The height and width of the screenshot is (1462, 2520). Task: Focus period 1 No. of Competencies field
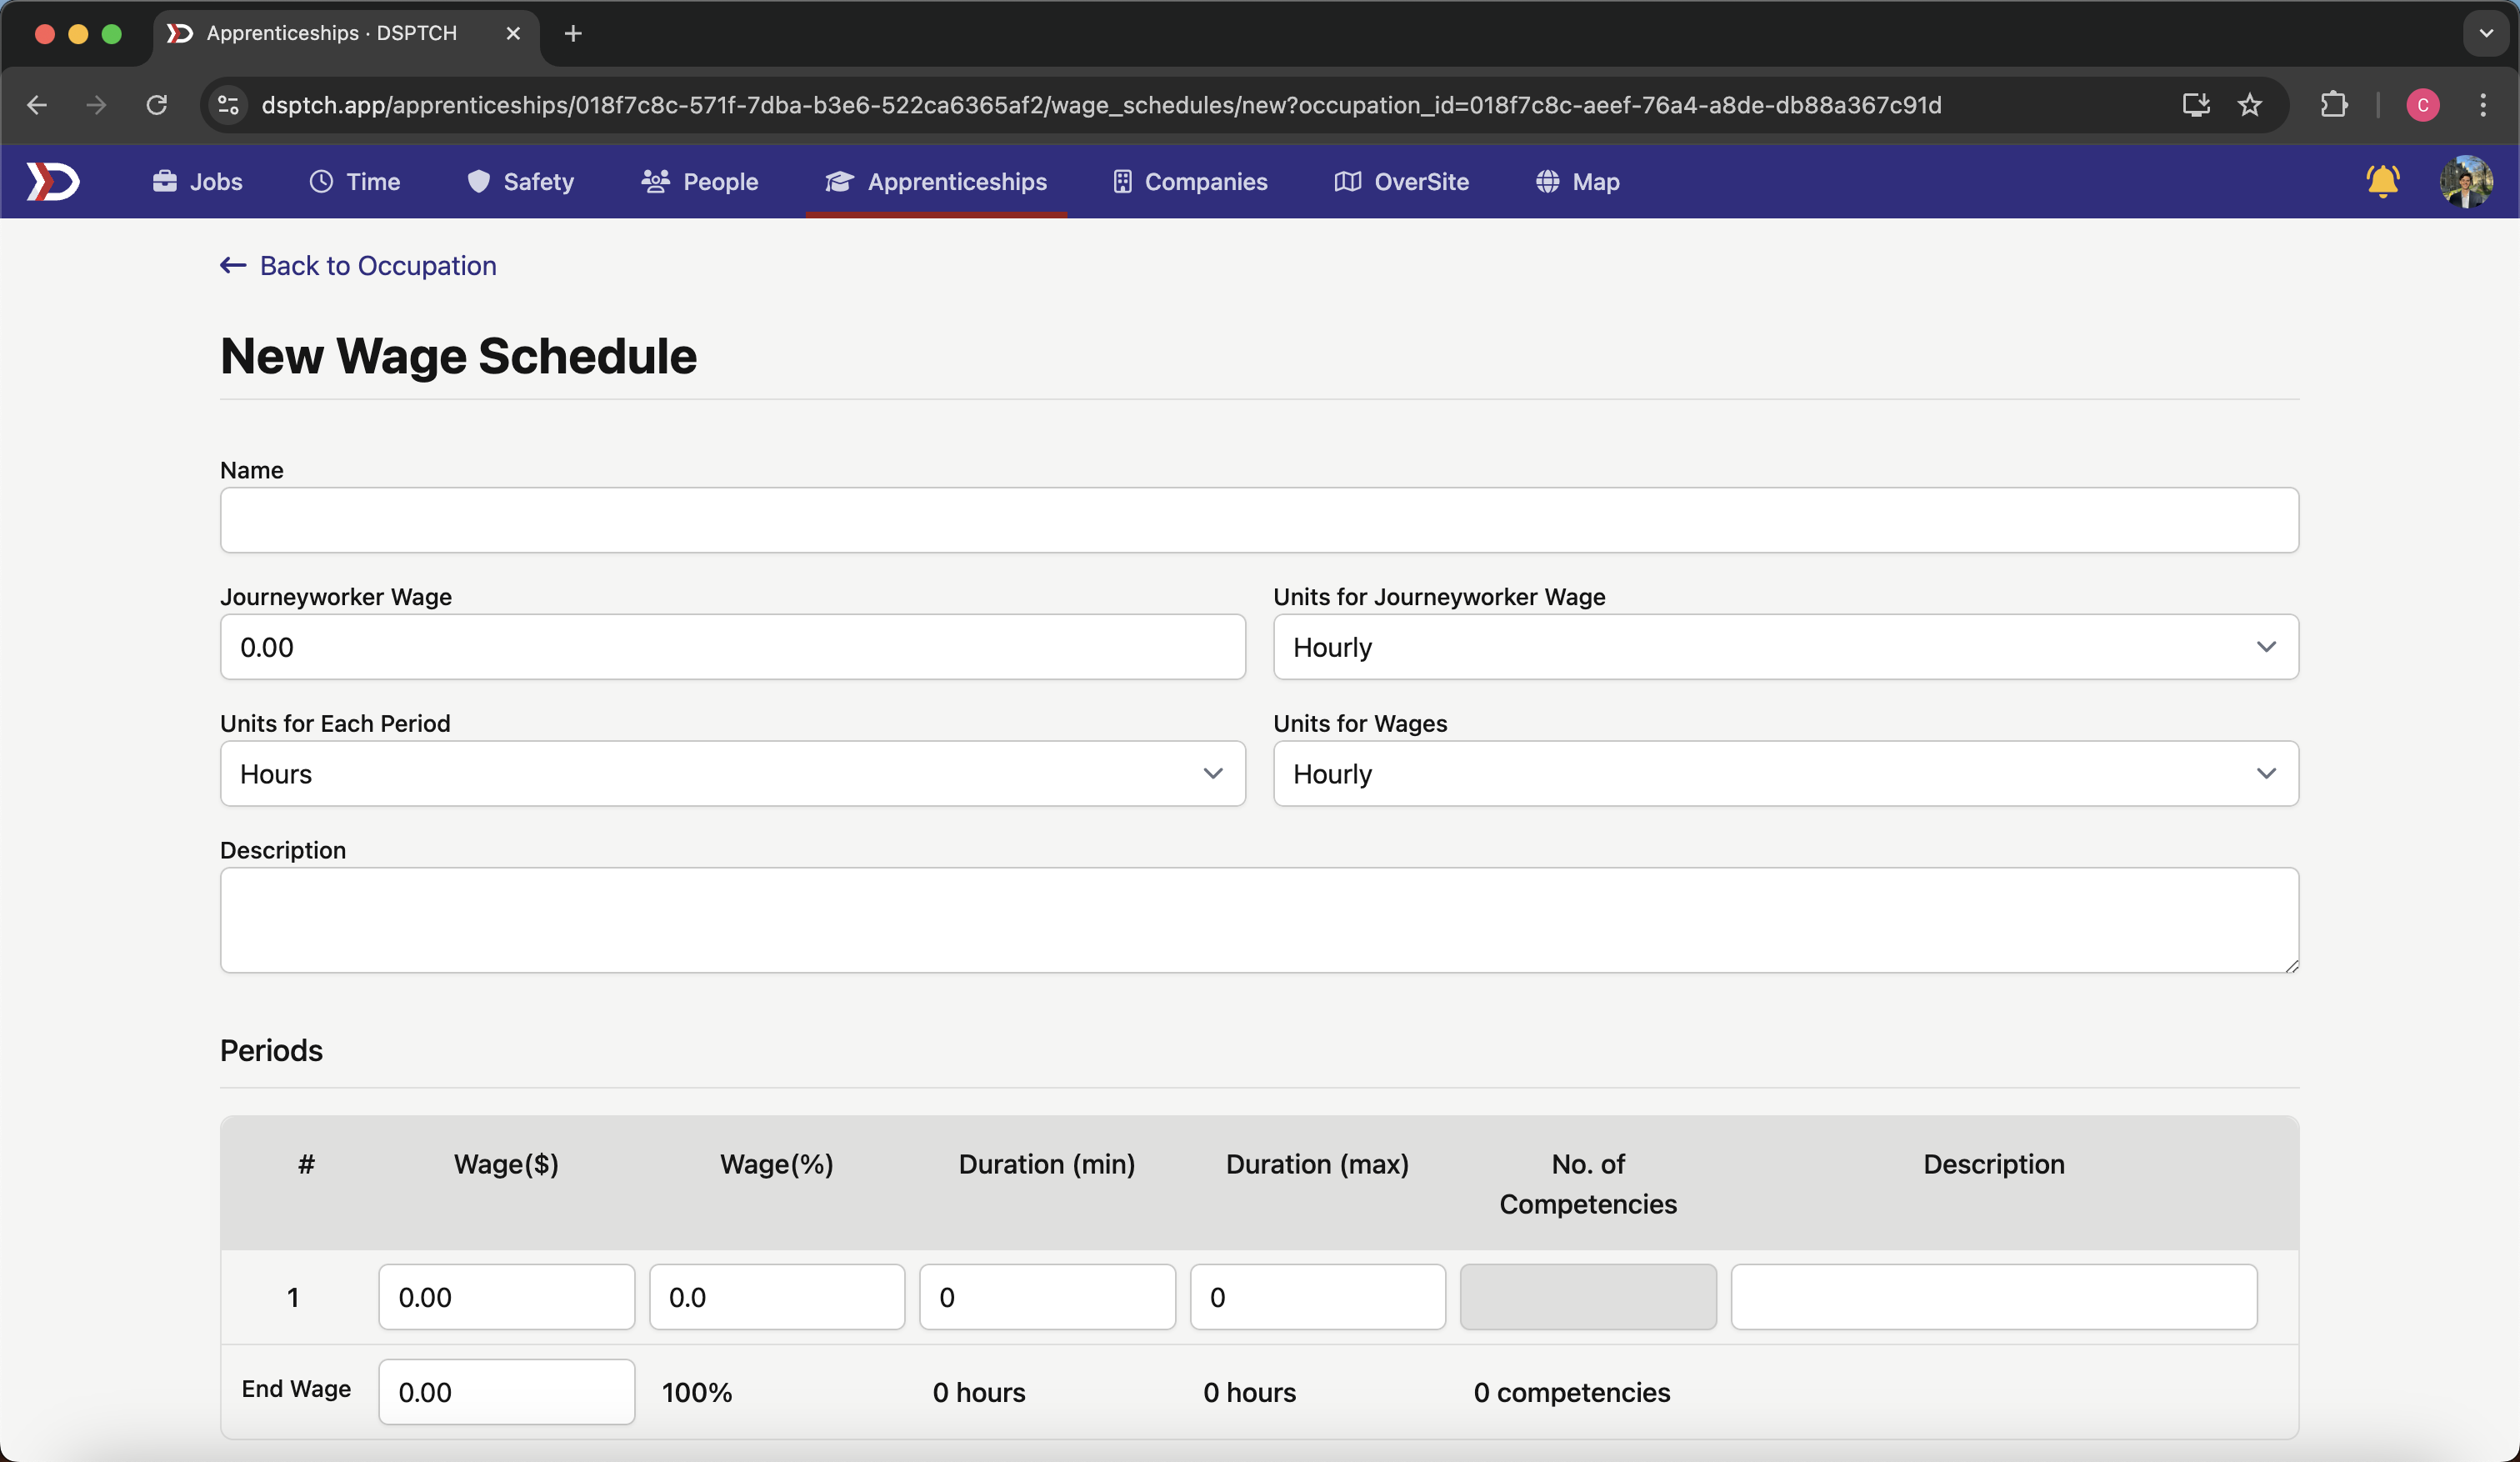pyautogui.click(x=1588, y=1297)
